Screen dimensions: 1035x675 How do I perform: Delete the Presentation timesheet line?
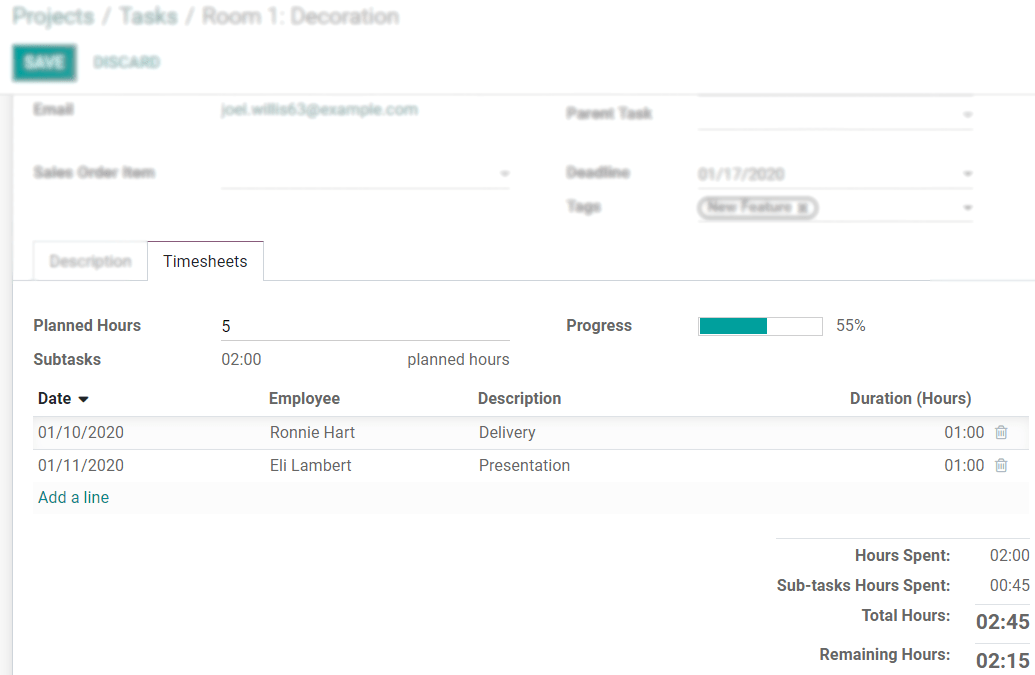coord(1001,465)
